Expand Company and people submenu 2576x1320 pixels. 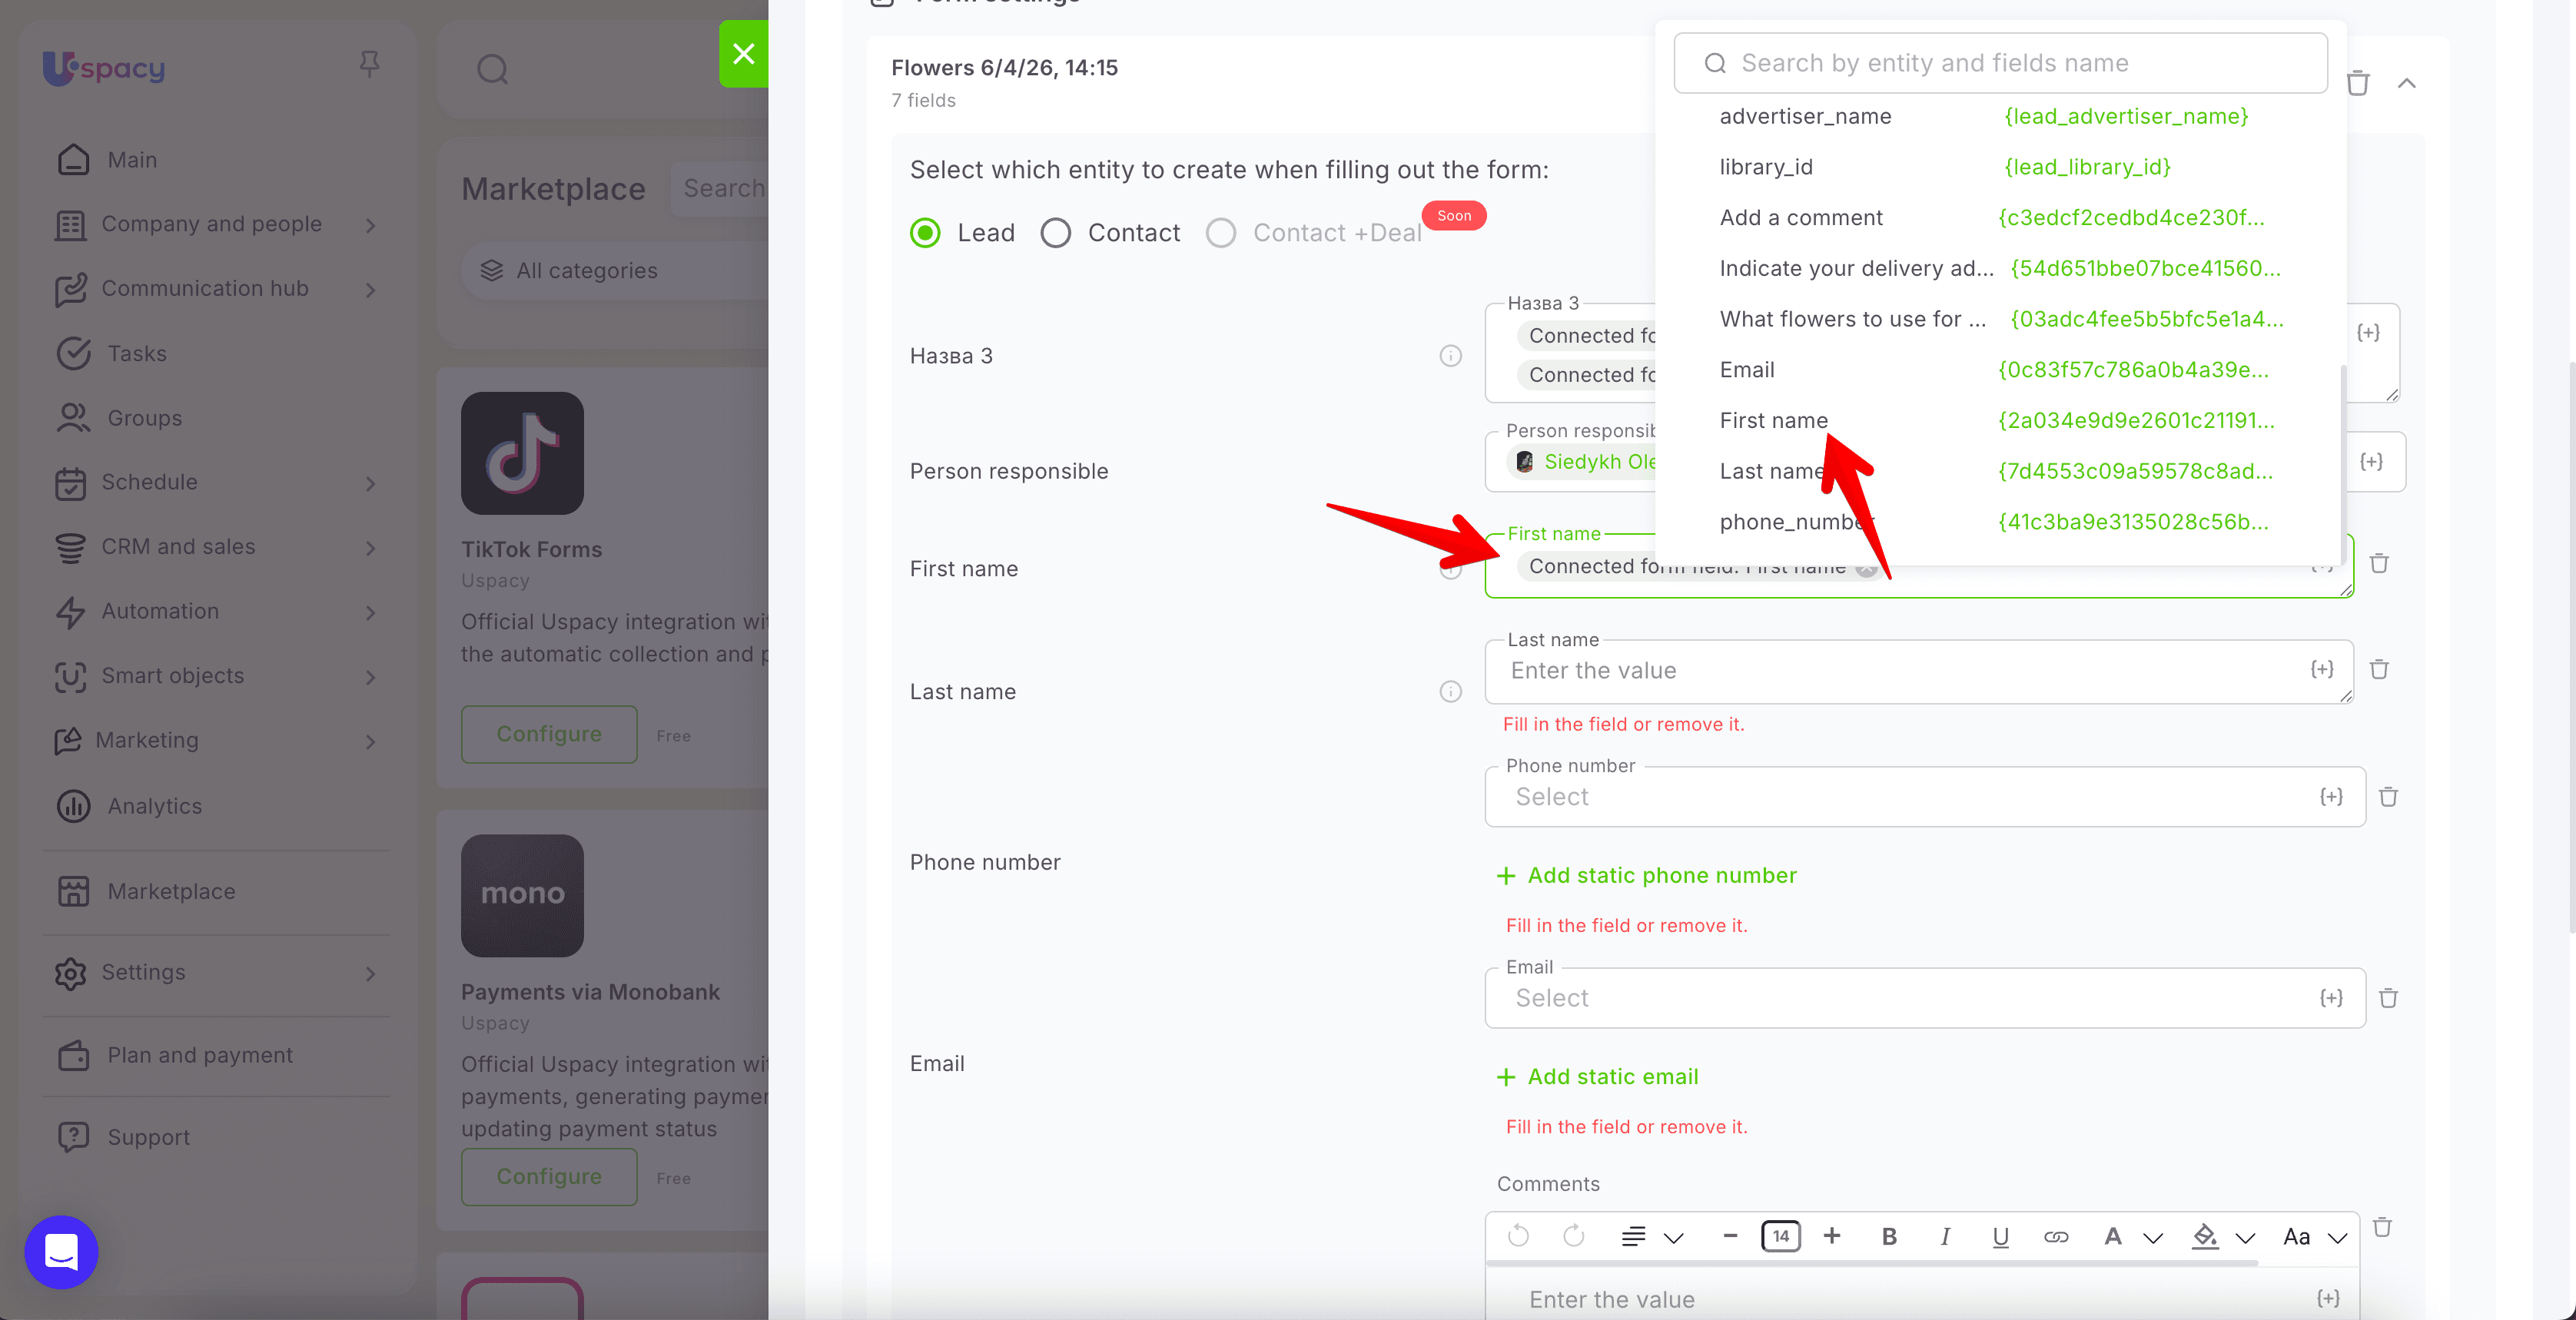click(x=370, y=225)
